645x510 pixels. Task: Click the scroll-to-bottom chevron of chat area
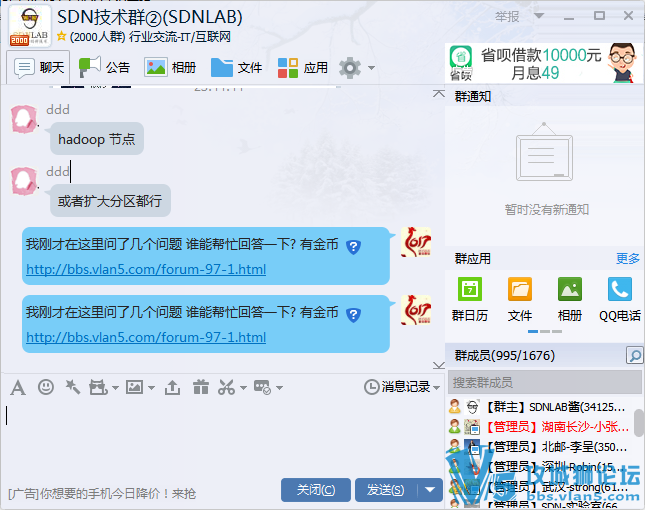coord(439,365)
